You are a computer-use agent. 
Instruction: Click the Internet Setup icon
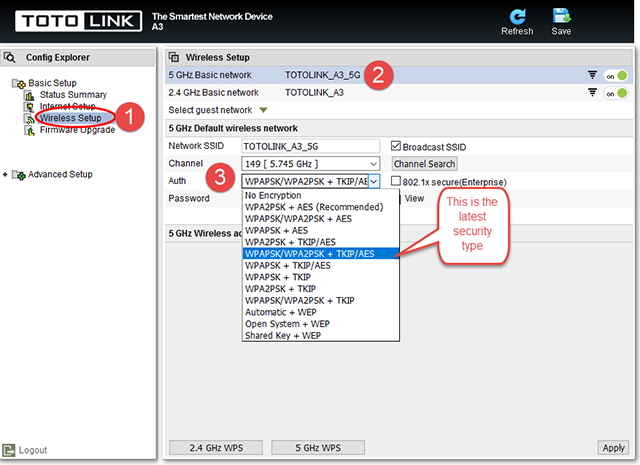[x=29, y=107]
